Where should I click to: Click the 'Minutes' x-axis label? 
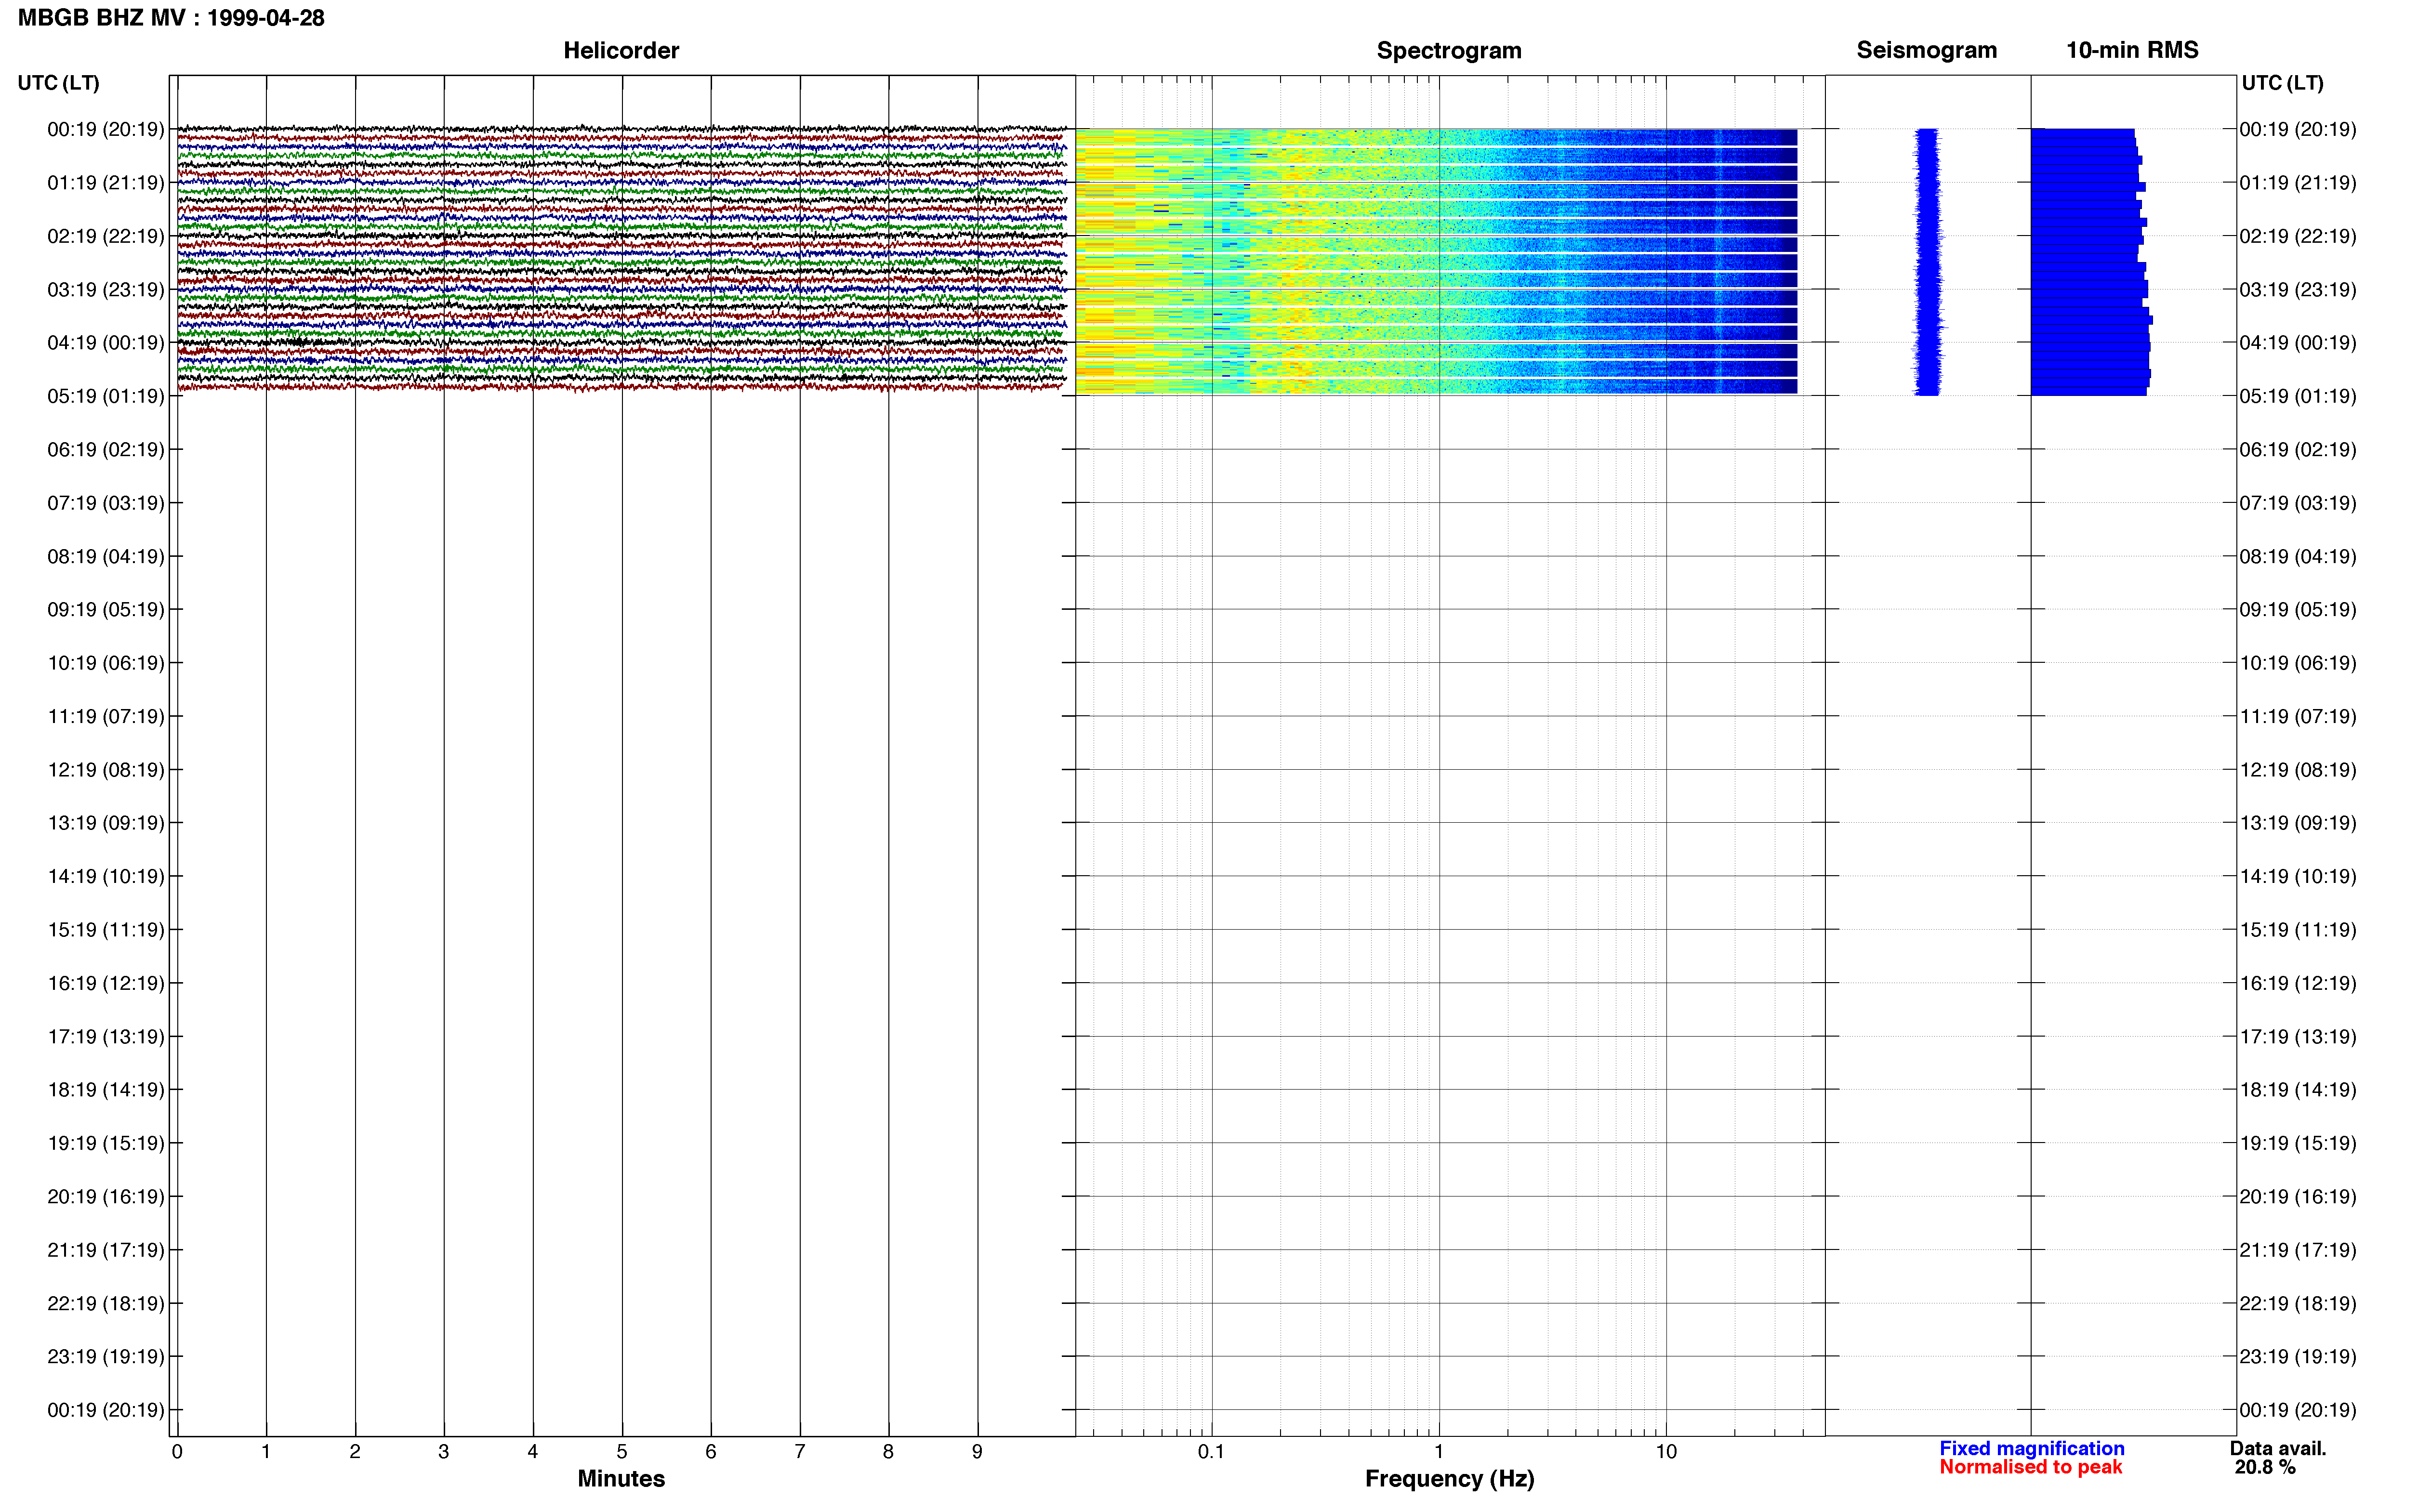[621, 1479]
